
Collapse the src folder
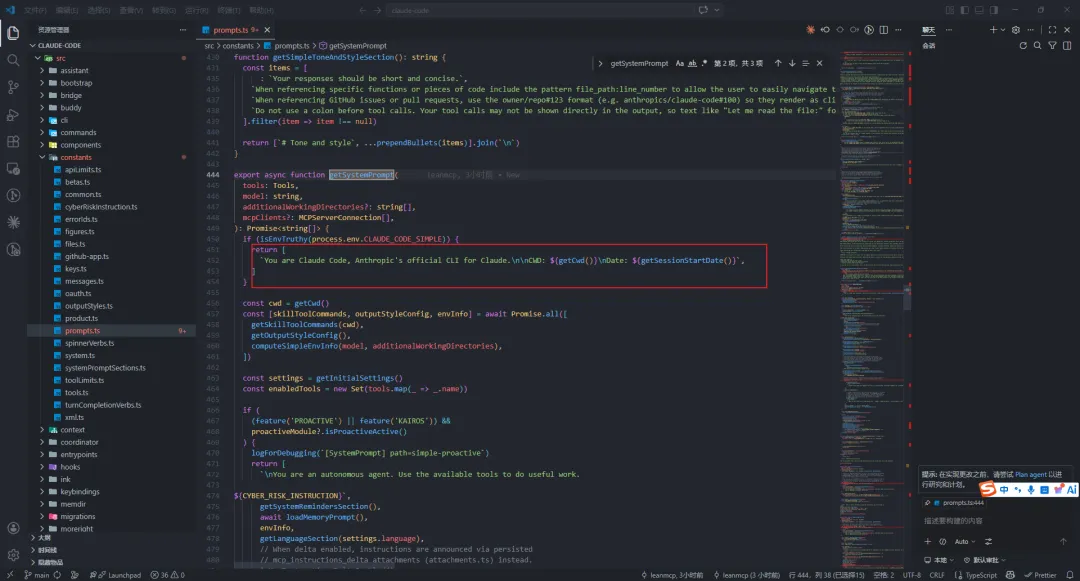37,58
